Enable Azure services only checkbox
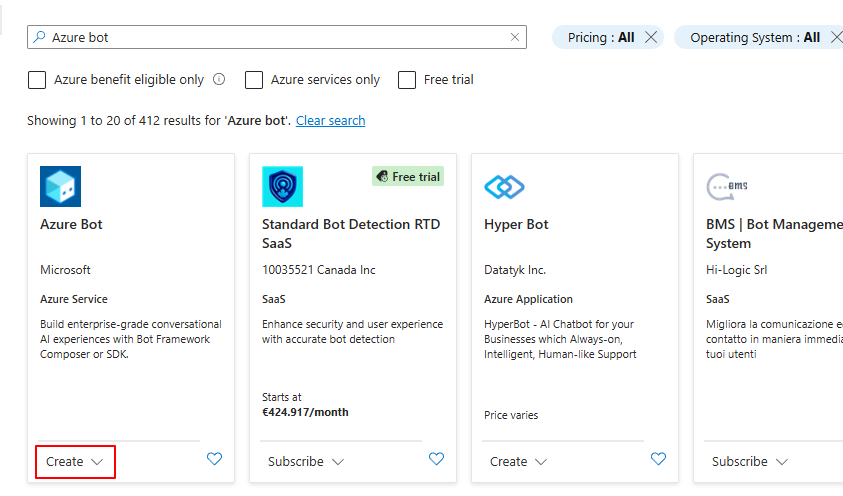The image size is (843, 496). pyautogui.click(x=254, y=80)
